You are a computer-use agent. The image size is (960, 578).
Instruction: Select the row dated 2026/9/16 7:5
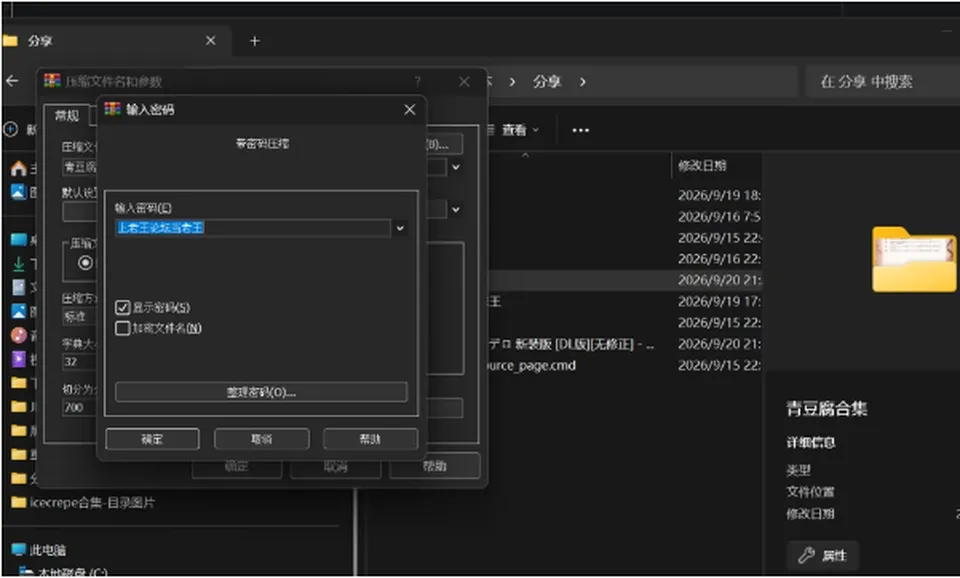click(x=624, y=217)
